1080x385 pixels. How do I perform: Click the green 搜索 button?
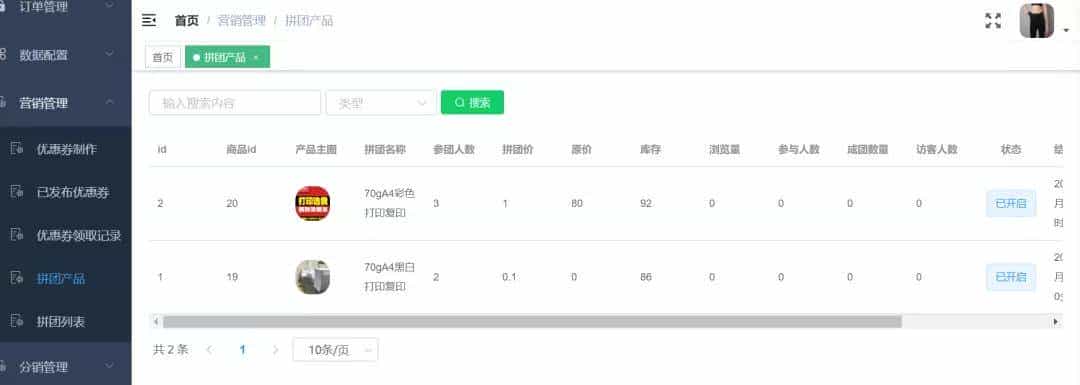point(472,103)
